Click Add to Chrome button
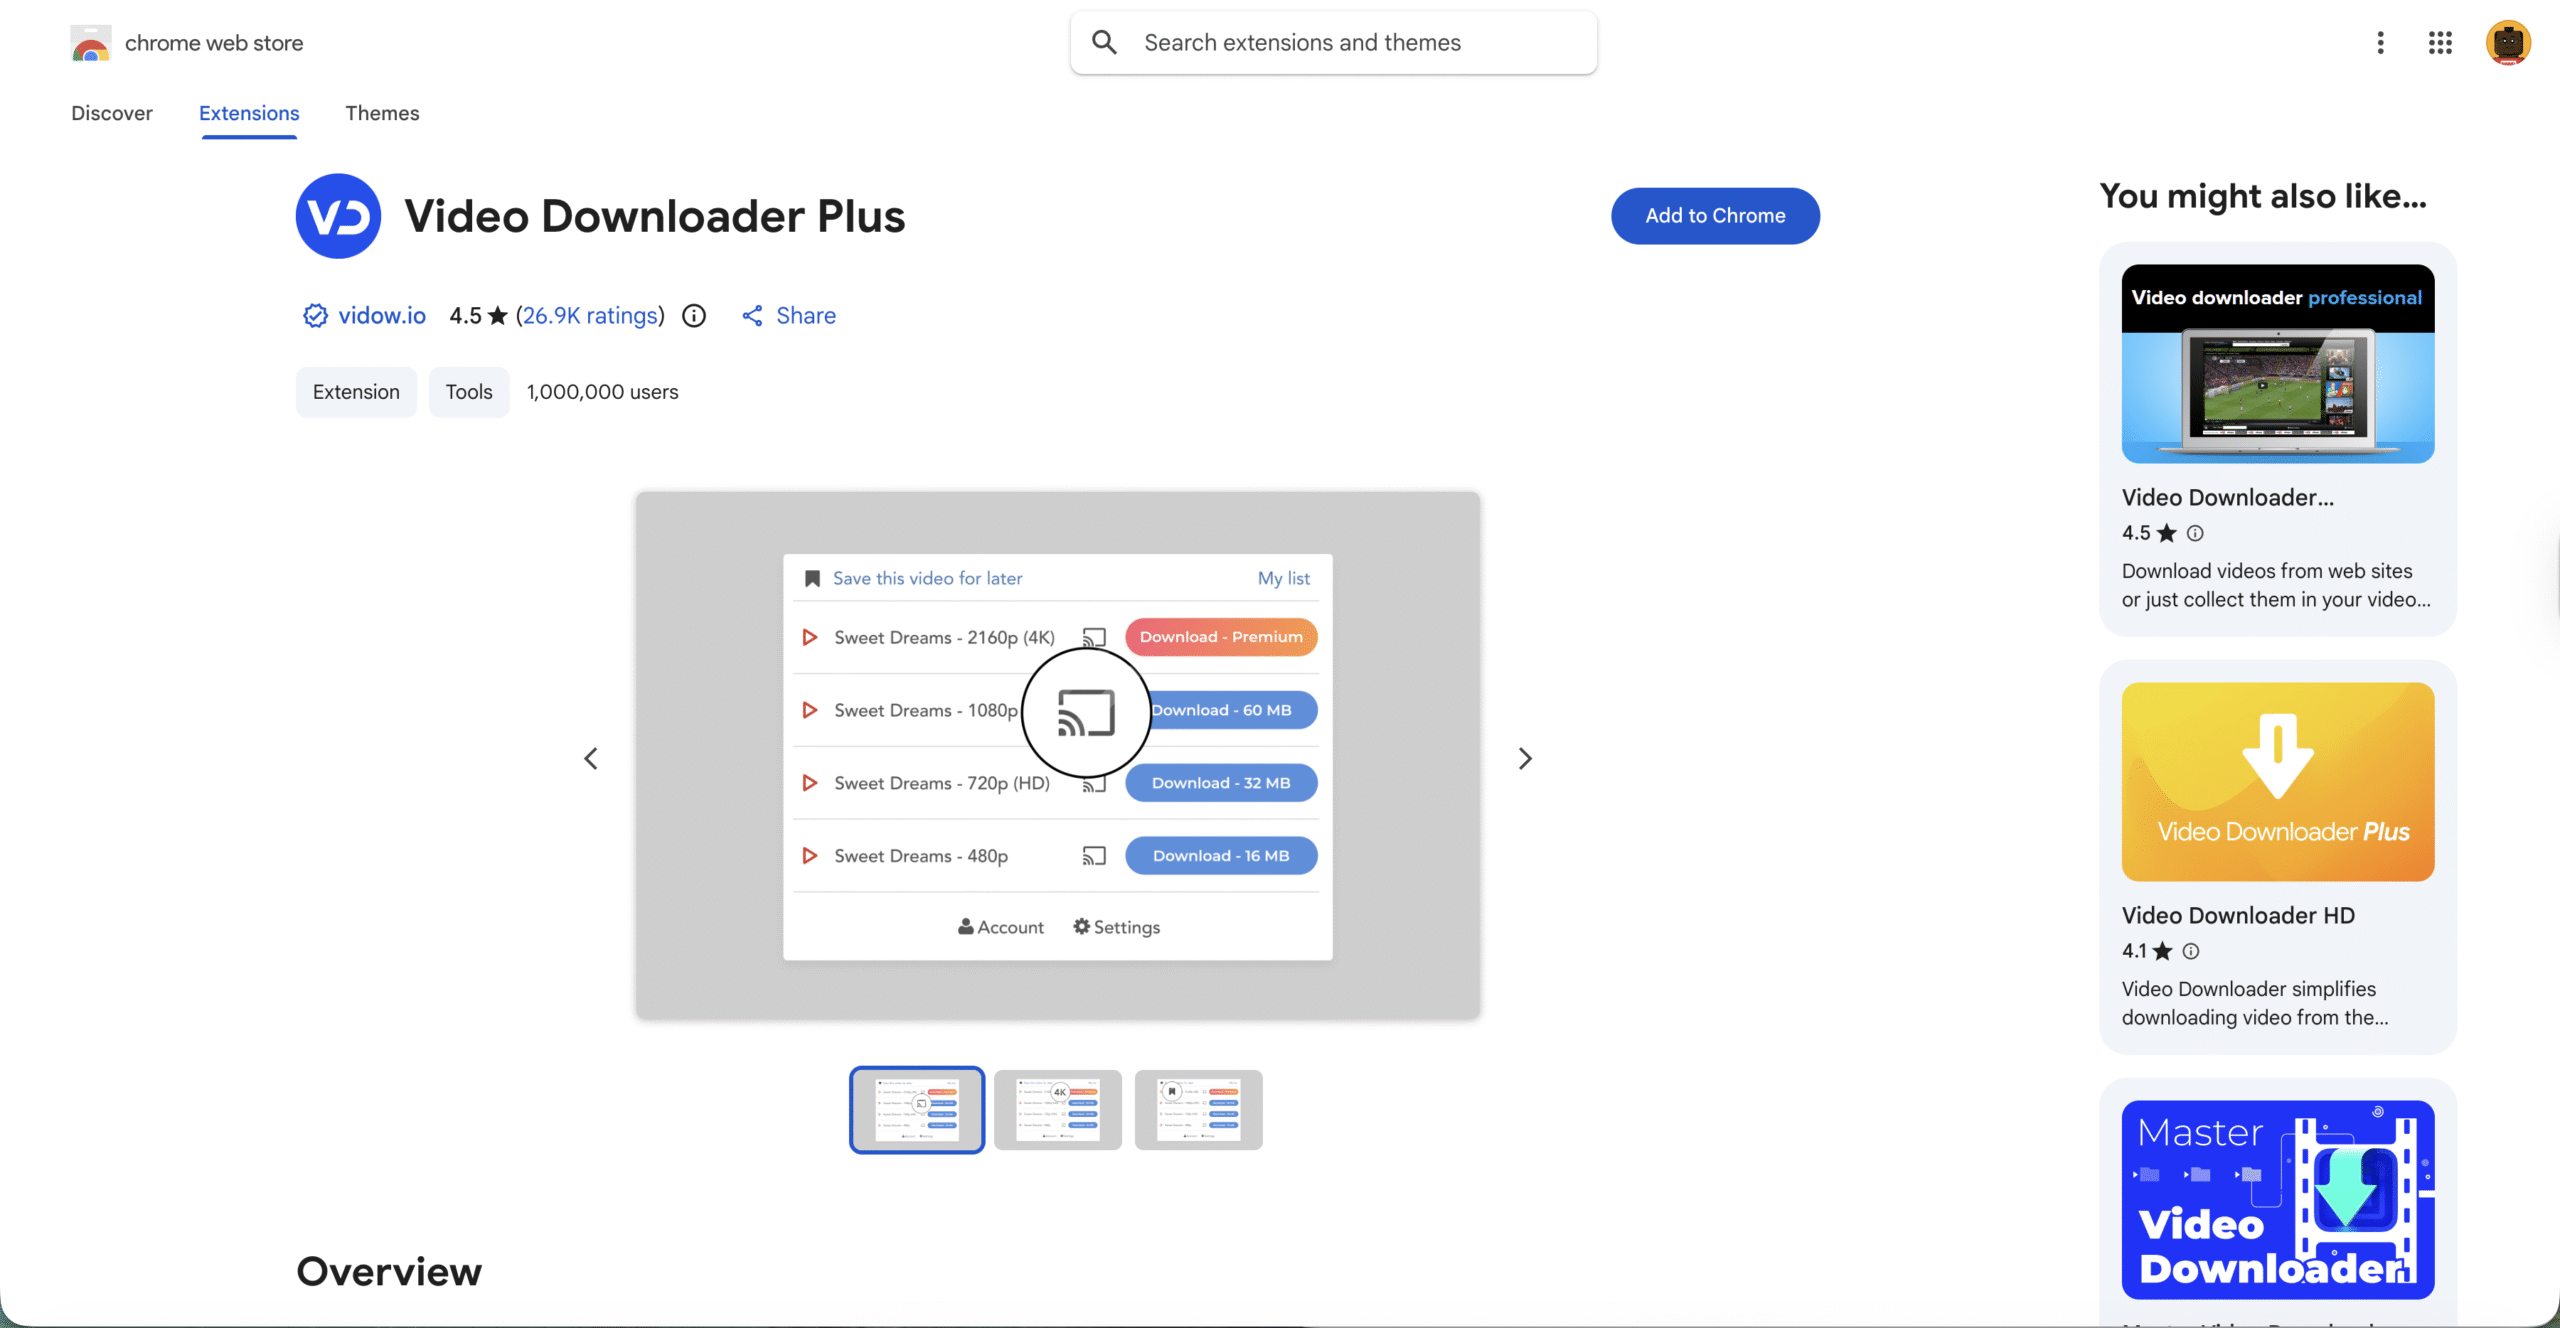Screen dimensions: 2560x1328 [x=1715, y=216]
